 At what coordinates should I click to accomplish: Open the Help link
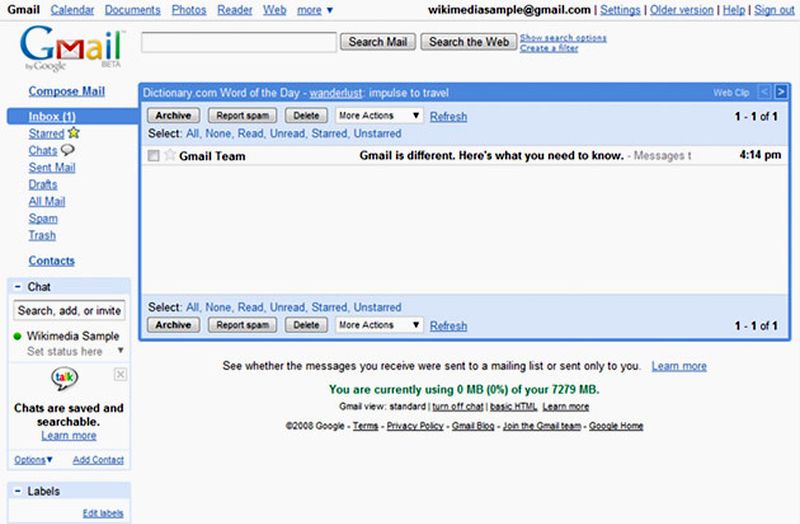[734, 10]
